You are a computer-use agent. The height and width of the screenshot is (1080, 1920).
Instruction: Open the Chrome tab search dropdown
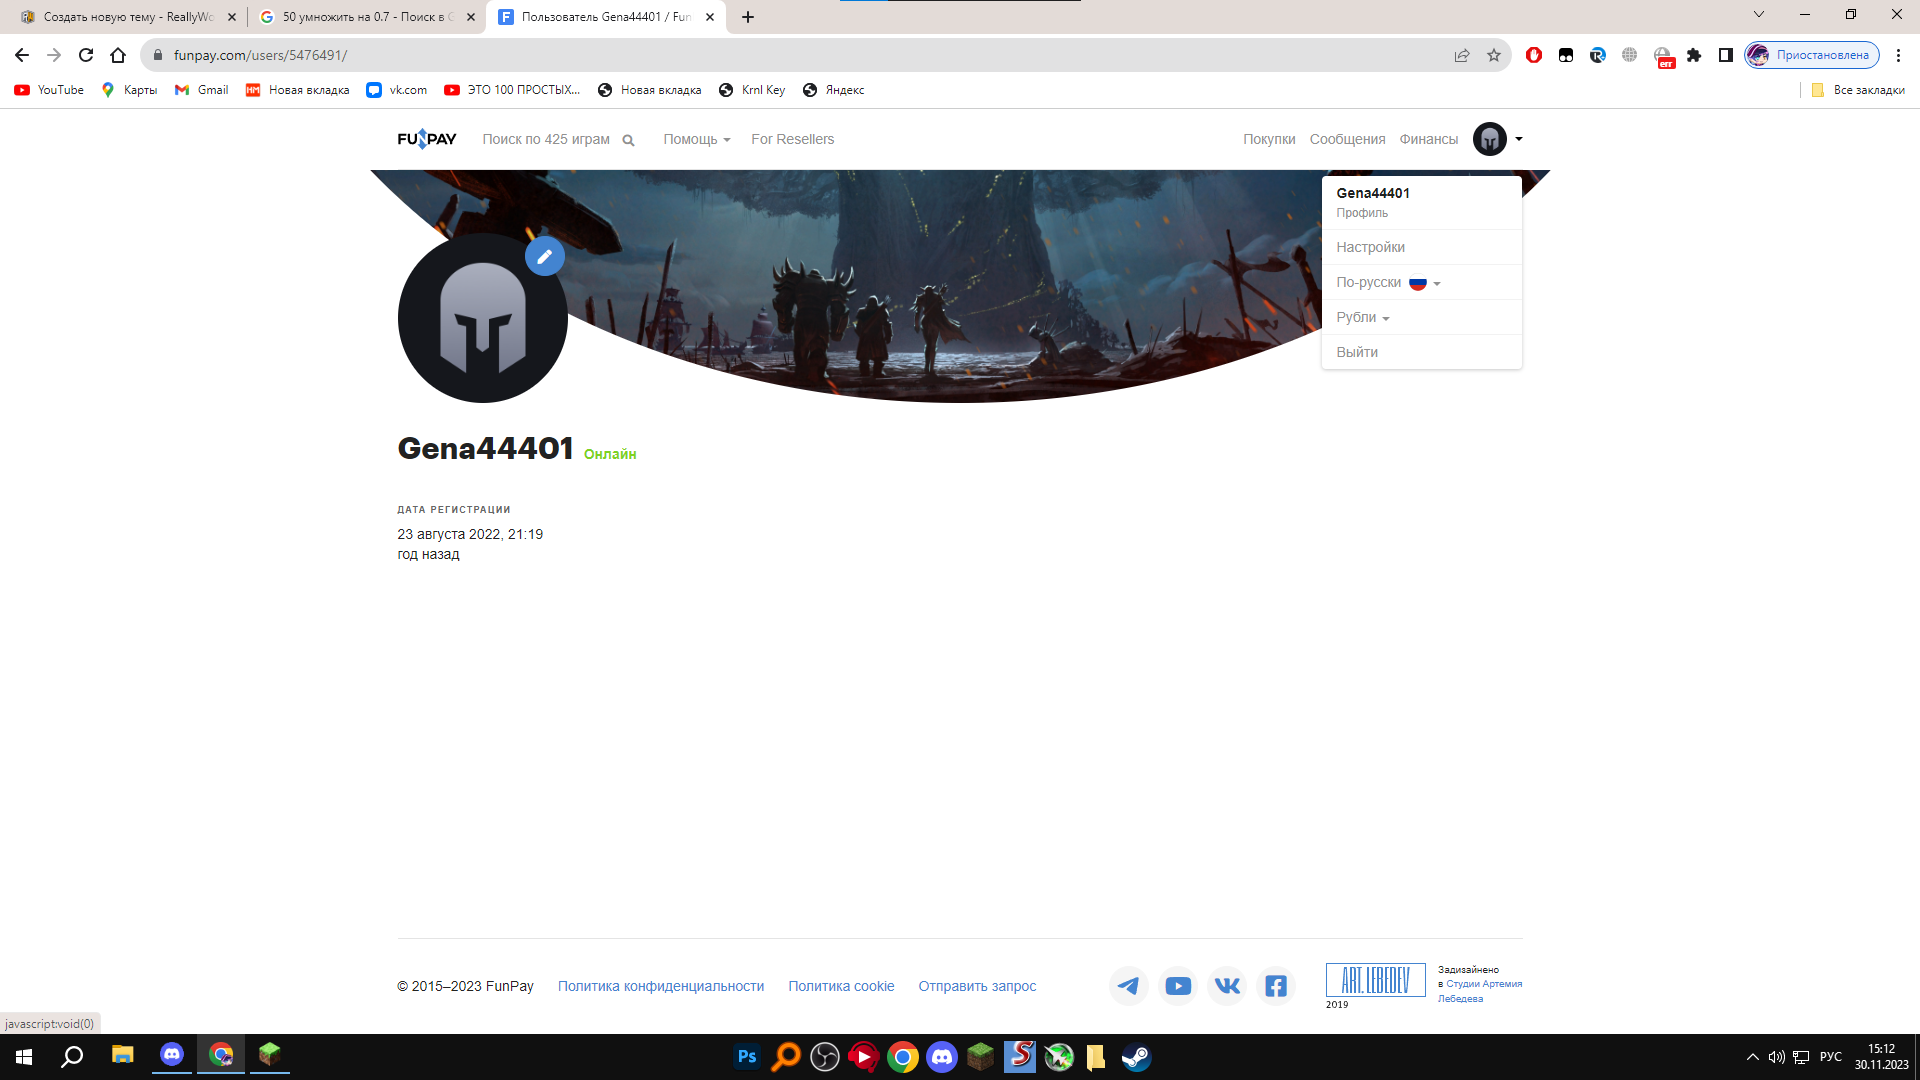[1759, 14]
